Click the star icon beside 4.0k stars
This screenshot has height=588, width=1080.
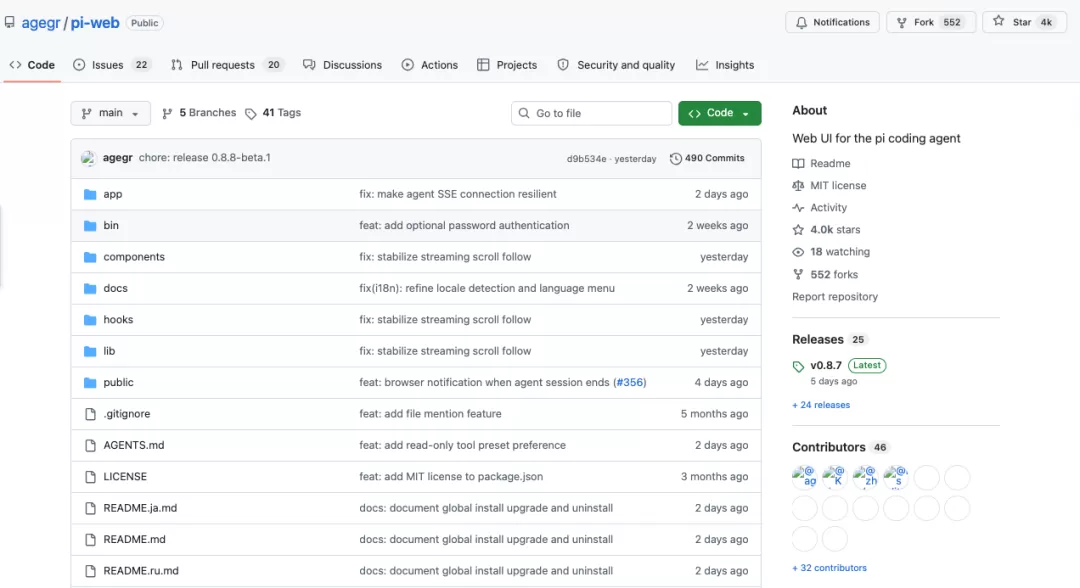point(798,230)
